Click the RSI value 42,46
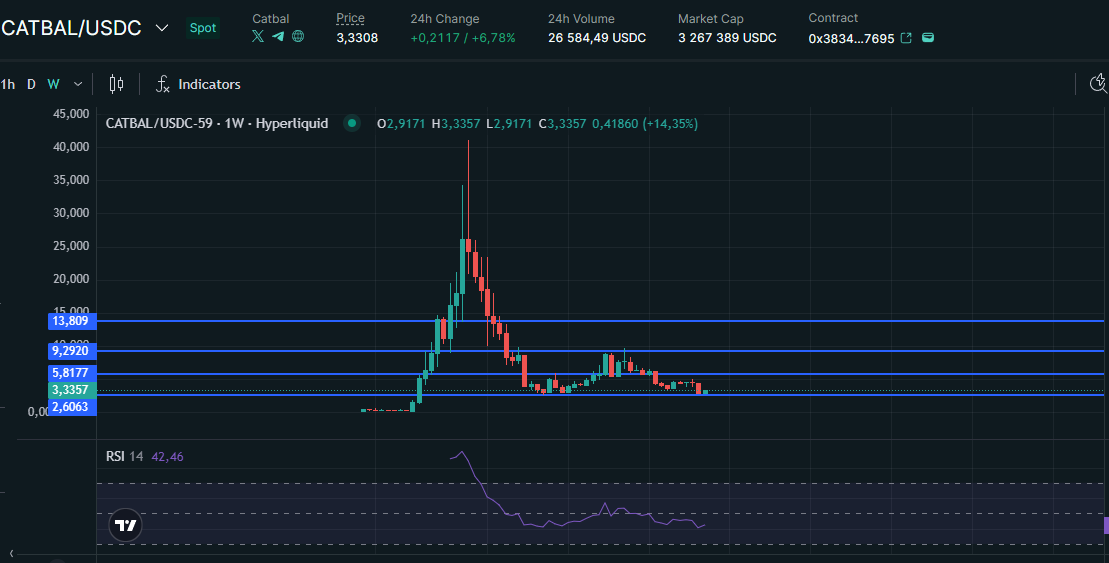The height and width of the screenshot is (563, 1109). (168, 457)
